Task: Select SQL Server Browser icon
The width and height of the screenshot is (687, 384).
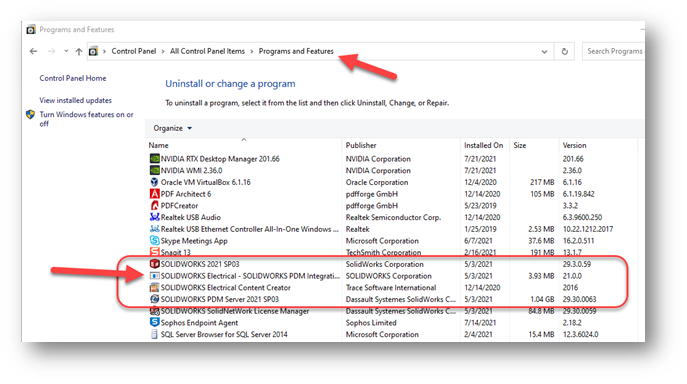Action: point(154,334)
